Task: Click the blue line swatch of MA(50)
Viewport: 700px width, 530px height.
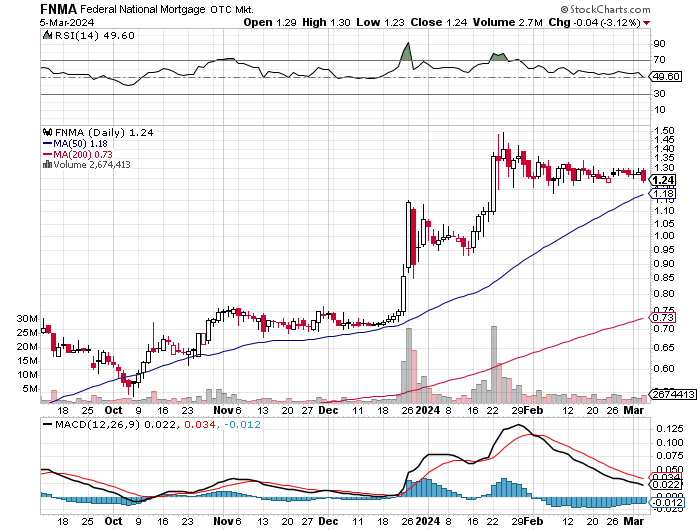Action: [x=47, y=143]
